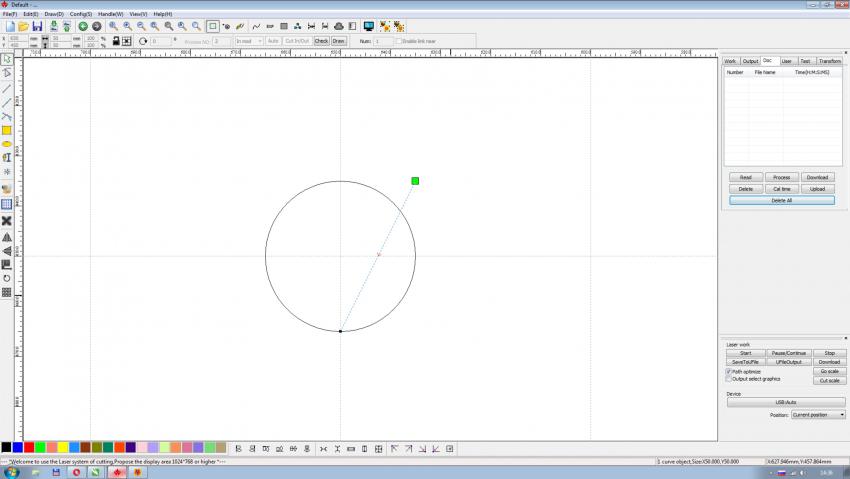Click the black X delete tool icon
Image resolution: width=850 pixels, height=479 pixels.
[7, 221]
